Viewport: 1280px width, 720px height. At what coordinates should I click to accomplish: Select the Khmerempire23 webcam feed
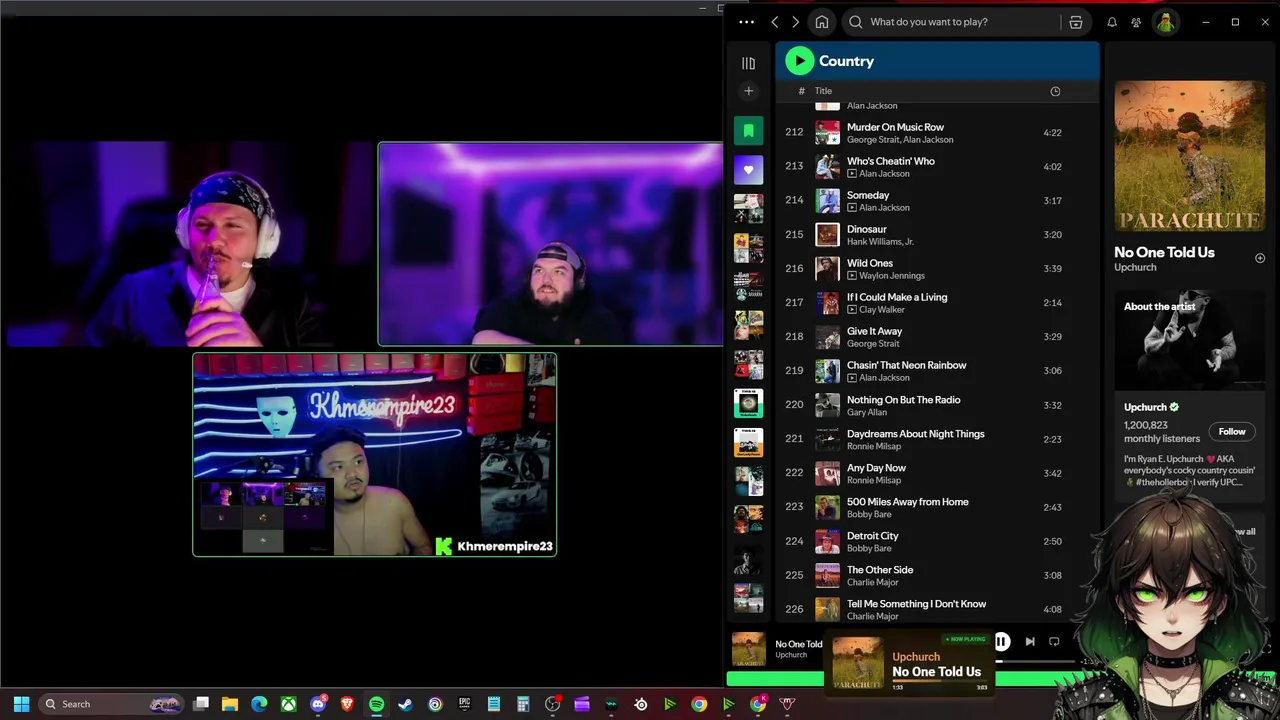[374, 454]
